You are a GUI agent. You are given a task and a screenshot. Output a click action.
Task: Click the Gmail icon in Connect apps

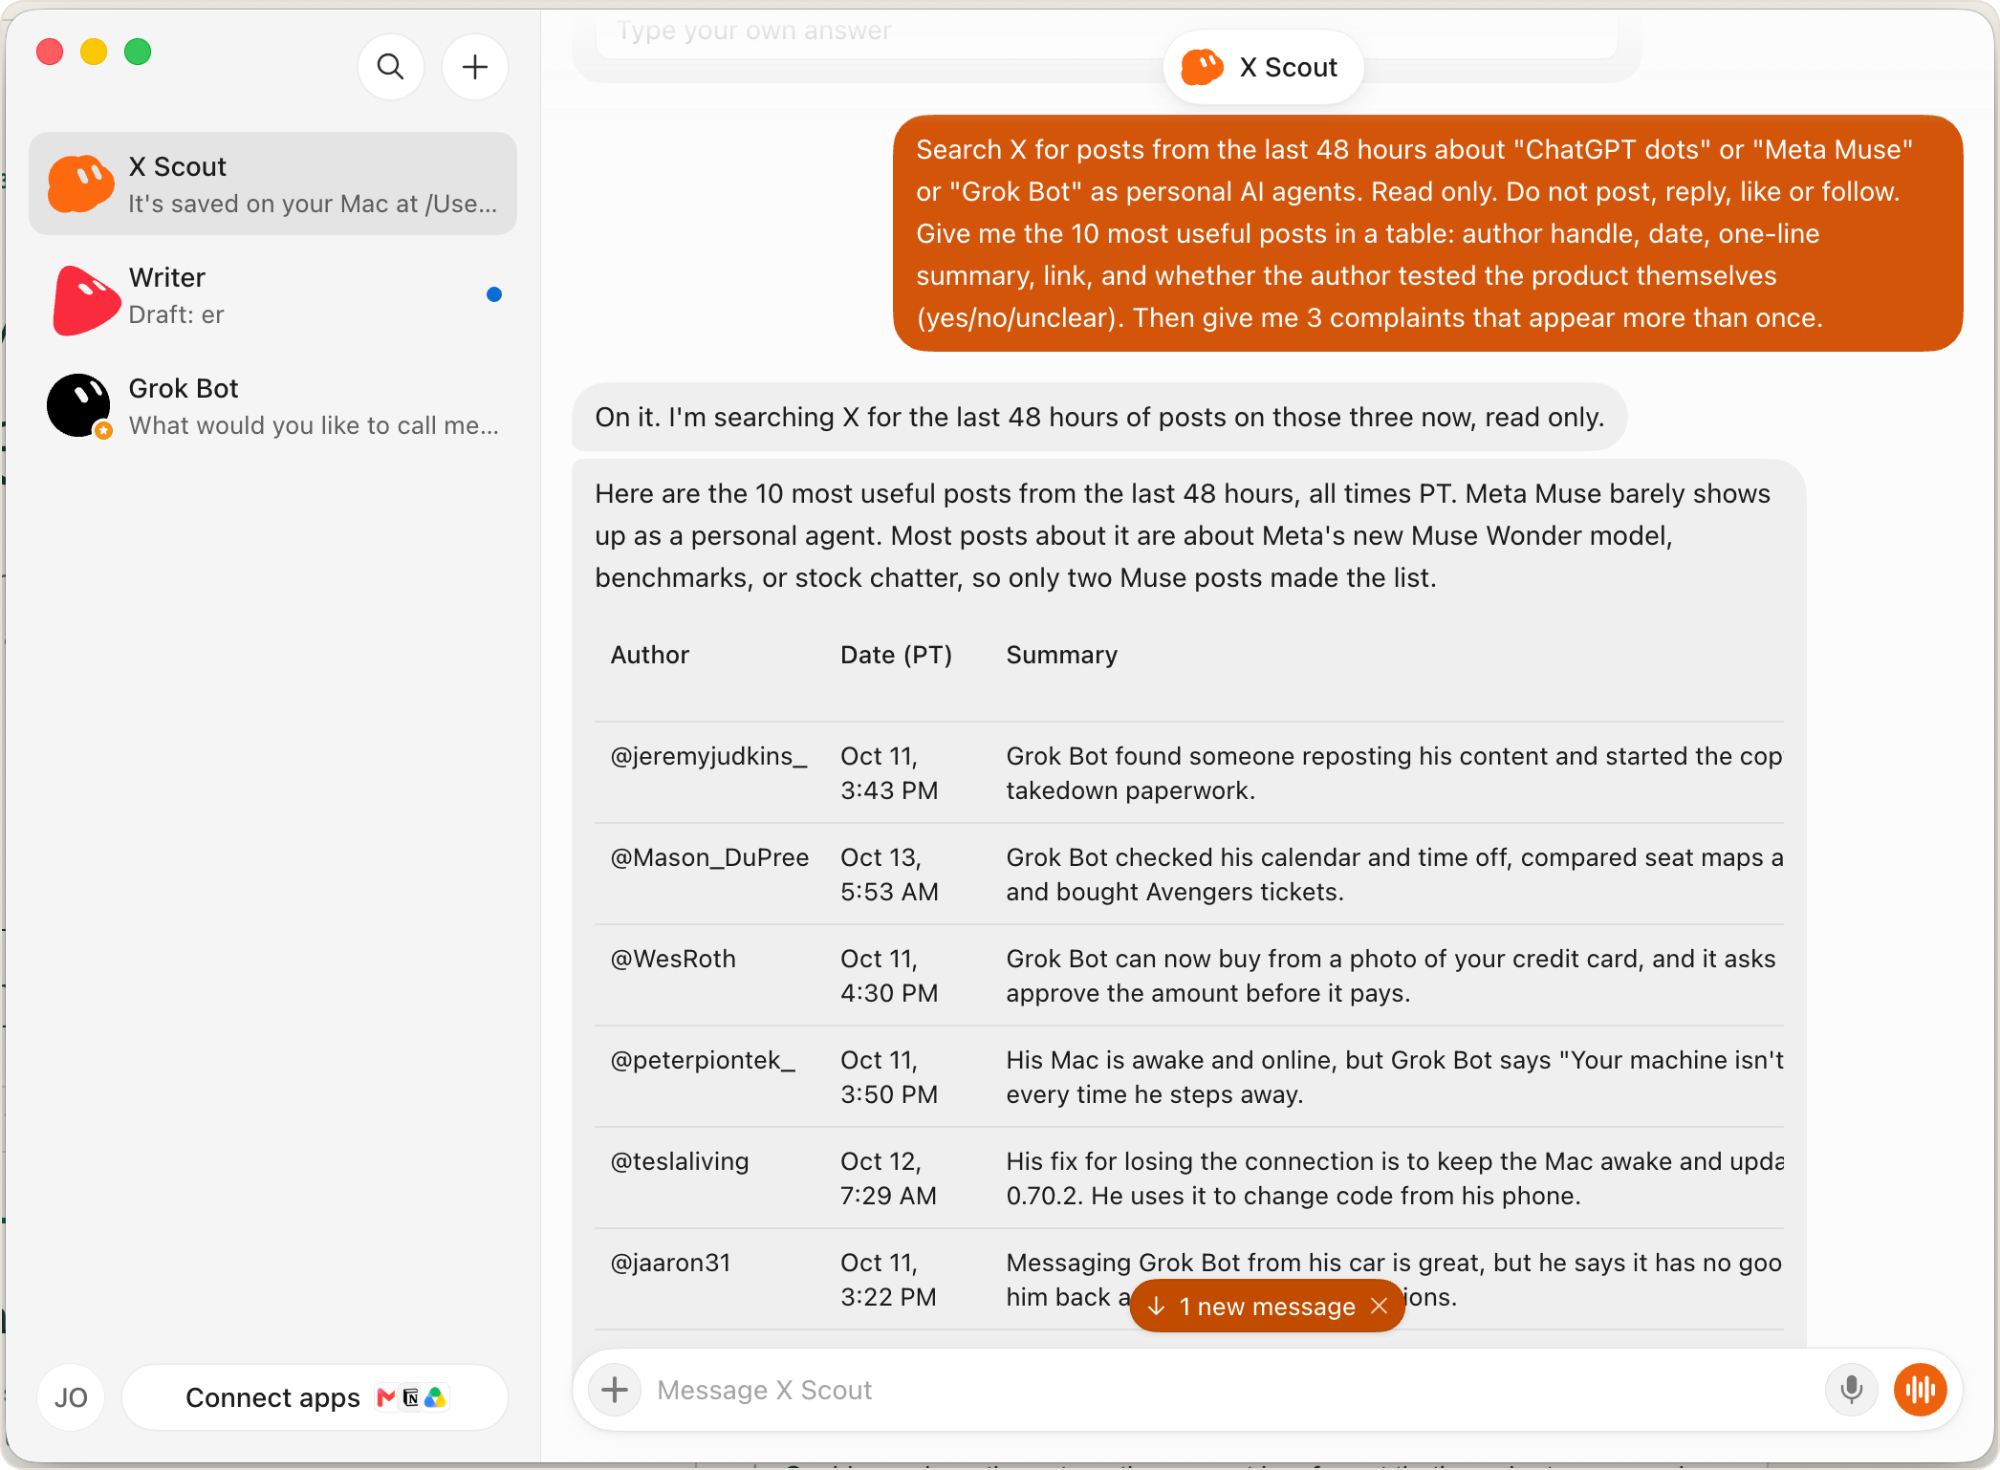[385, 1397]
